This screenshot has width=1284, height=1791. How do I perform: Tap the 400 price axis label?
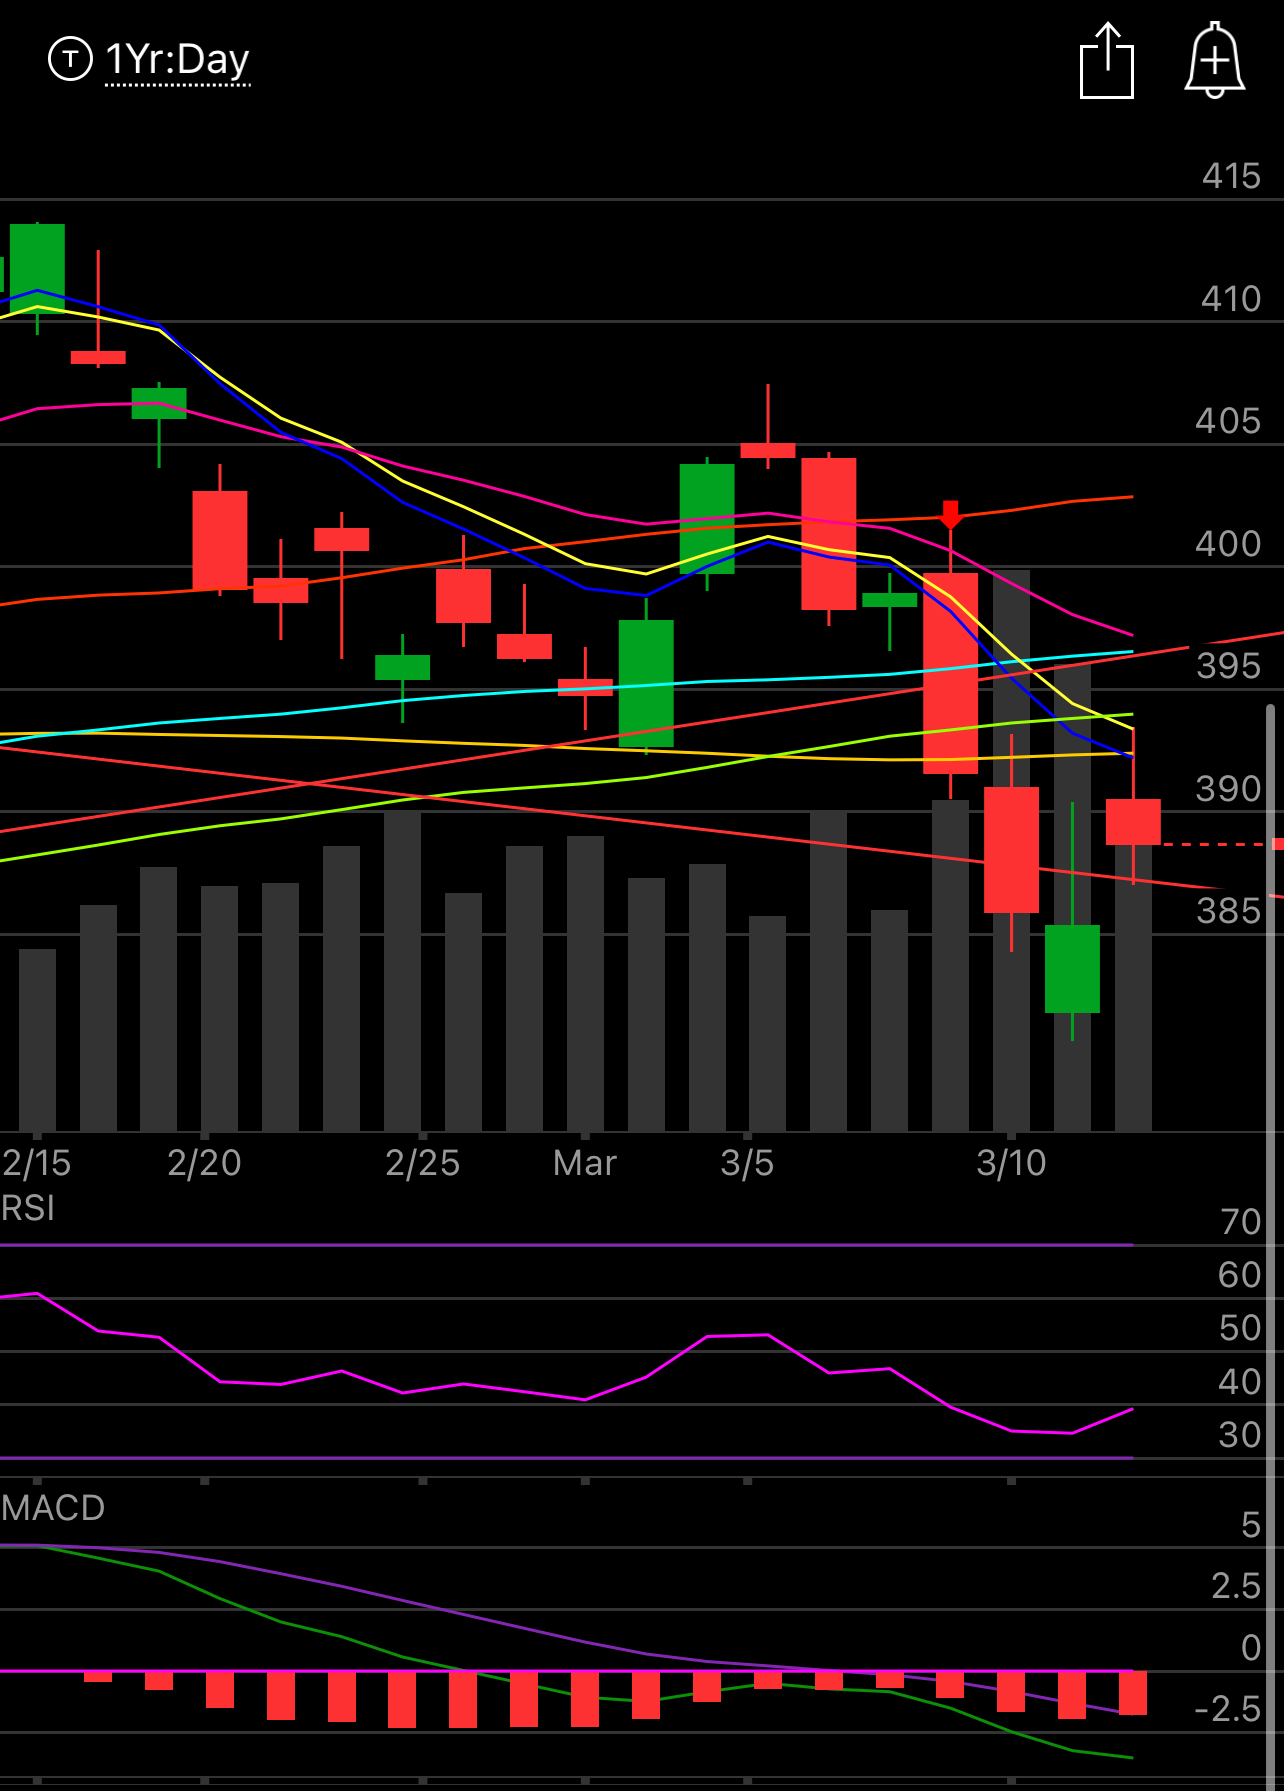(1229, 544)
